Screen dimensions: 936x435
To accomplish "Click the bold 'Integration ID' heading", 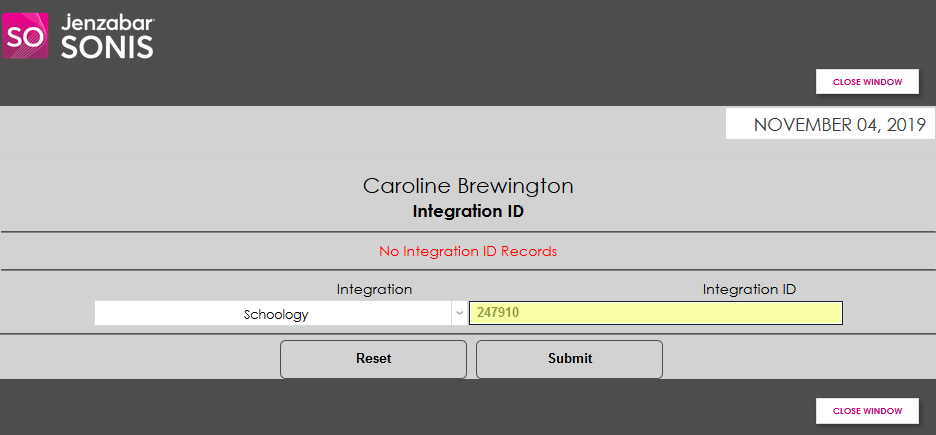I will tap(468, 211).
